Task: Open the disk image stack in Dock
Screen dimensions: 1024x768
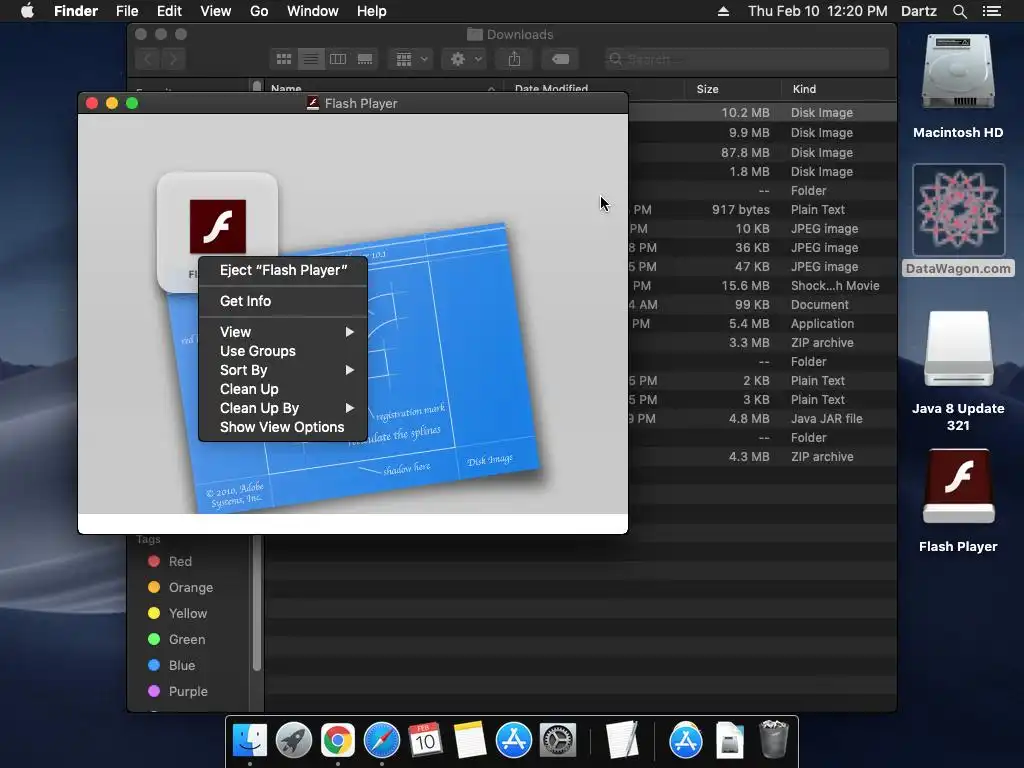Action: [x=729, y=740]
